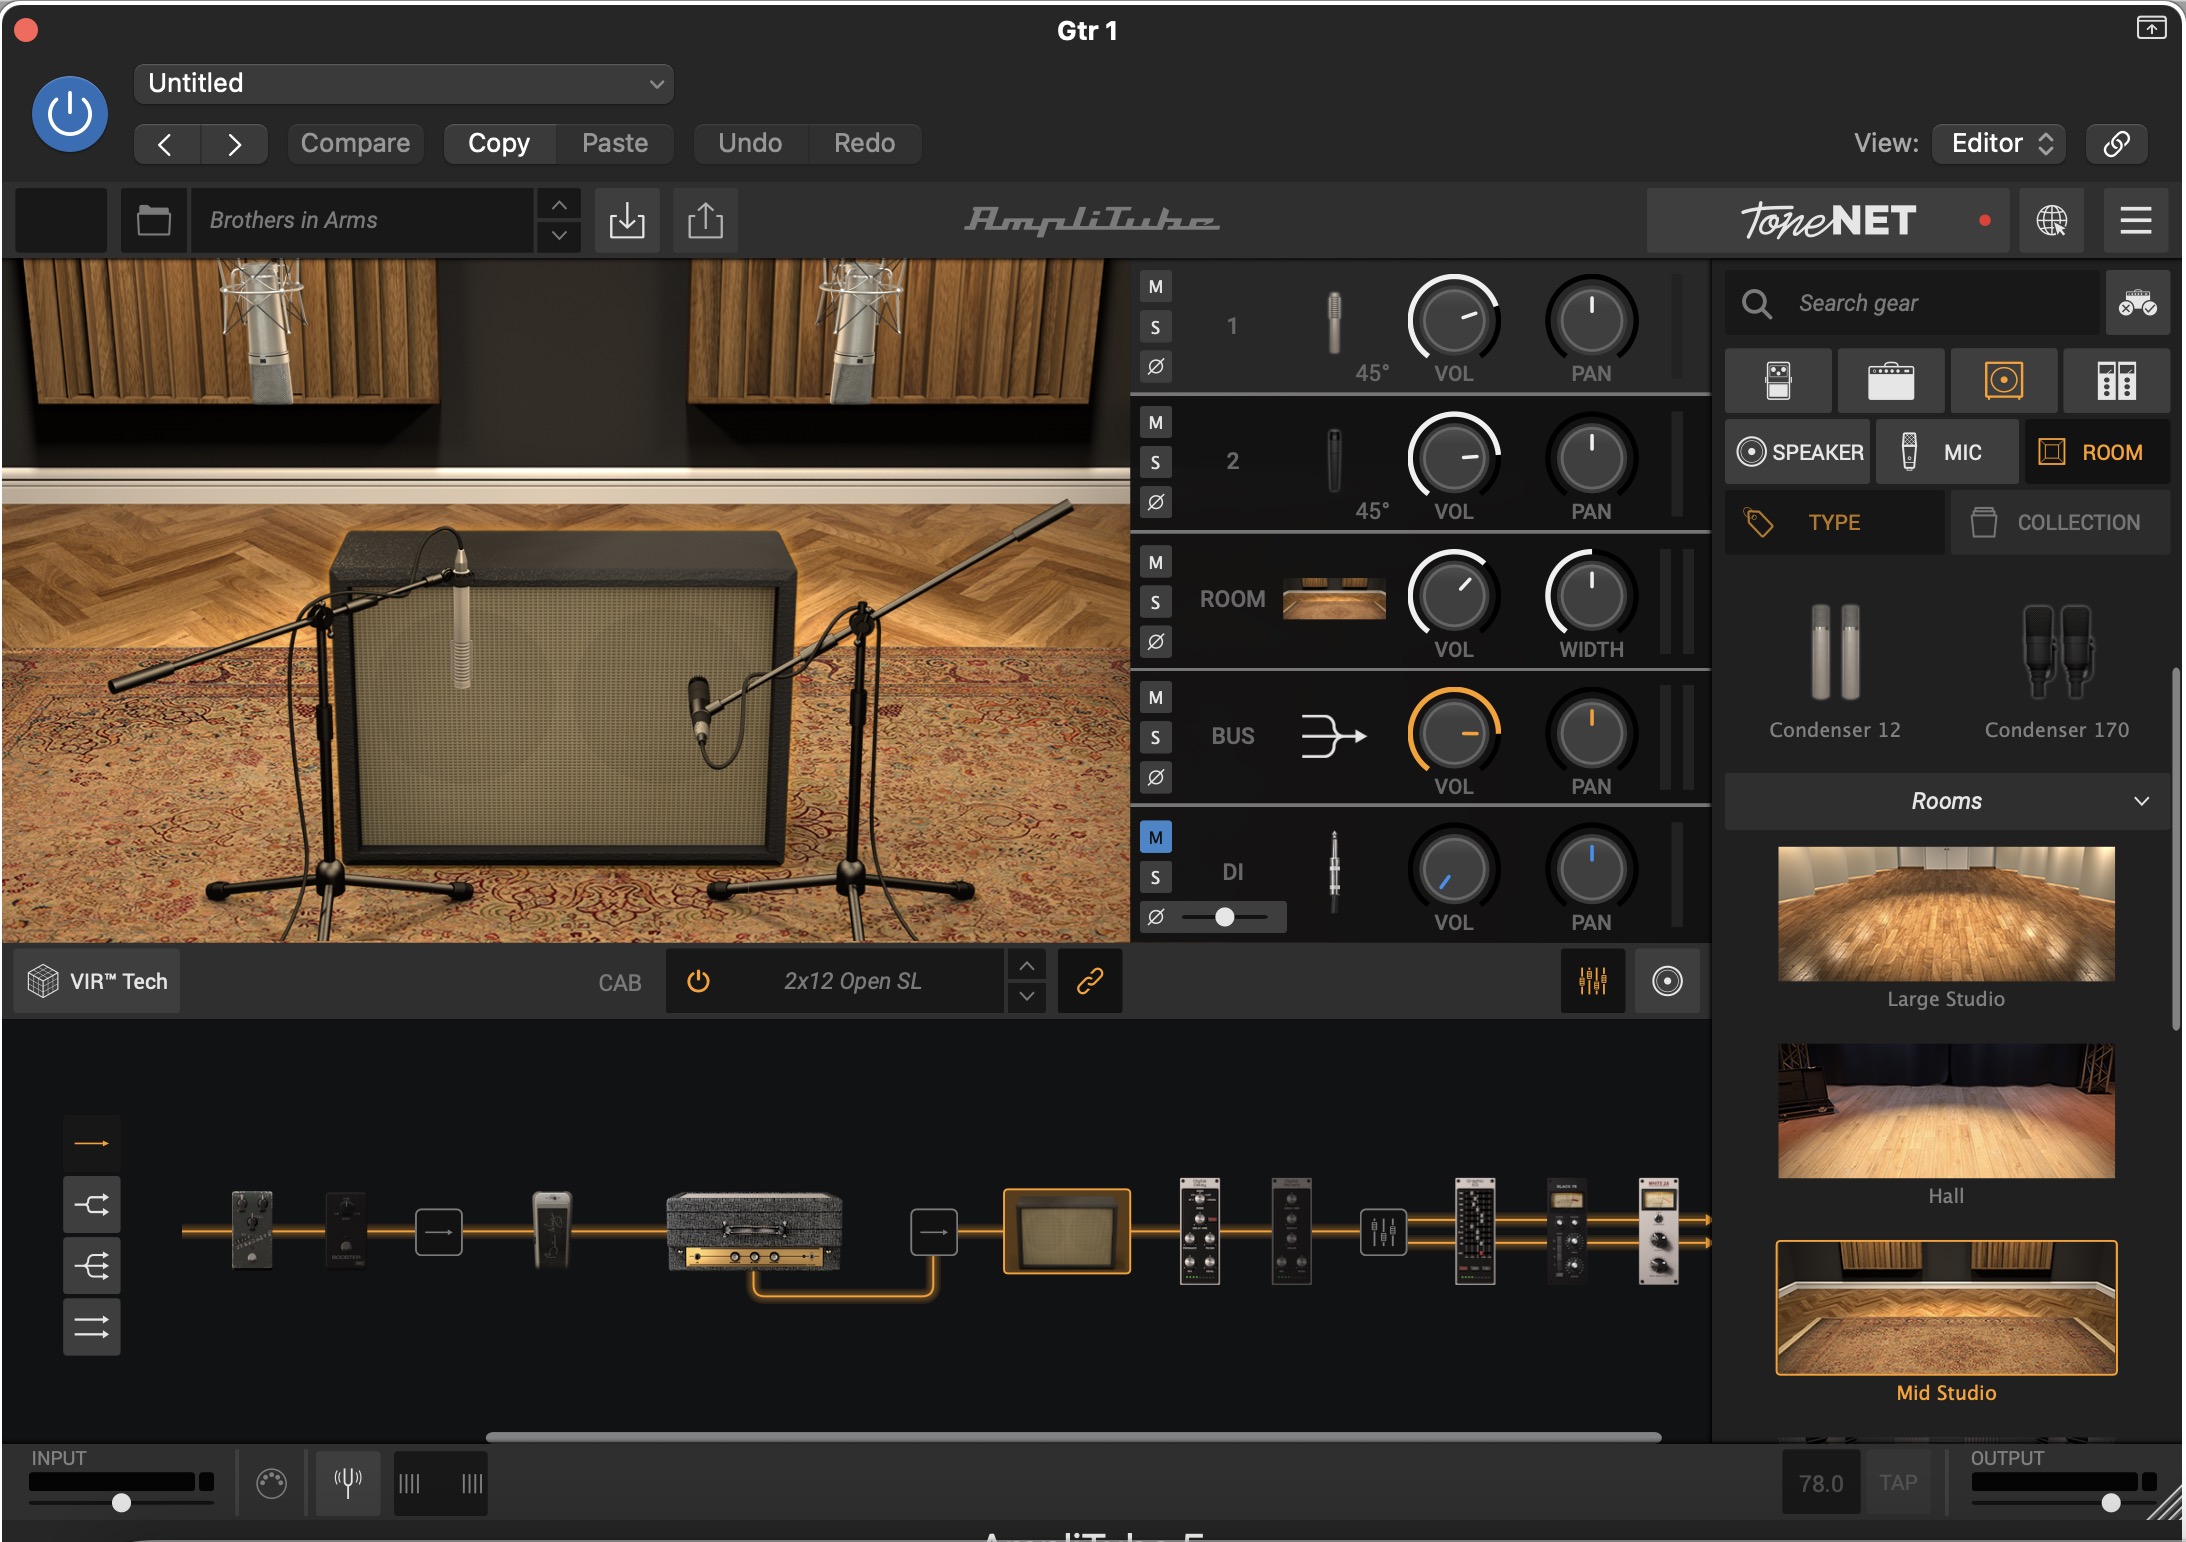Select the single serial signal routing
Viewport: 2186px width, 1542px height.
click(x=92, y=1143)
